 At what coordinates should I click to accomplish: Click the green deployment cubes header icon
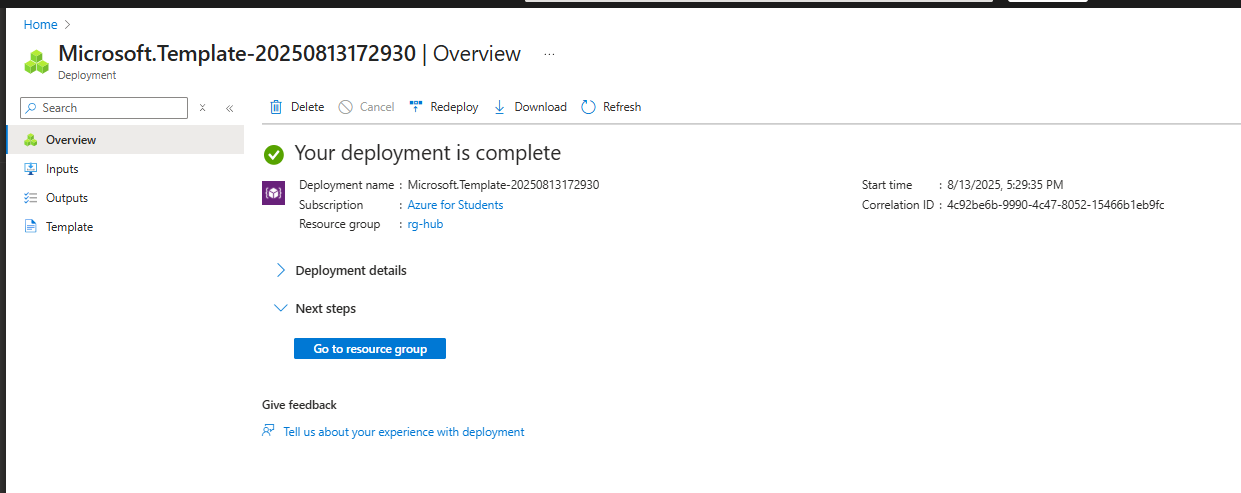coord(37,61)
